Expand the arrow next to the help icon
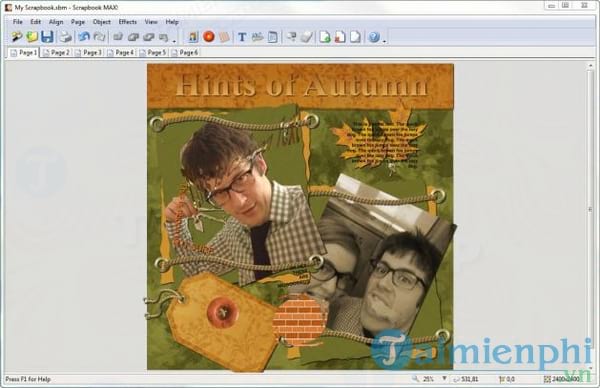 point(384,41)
